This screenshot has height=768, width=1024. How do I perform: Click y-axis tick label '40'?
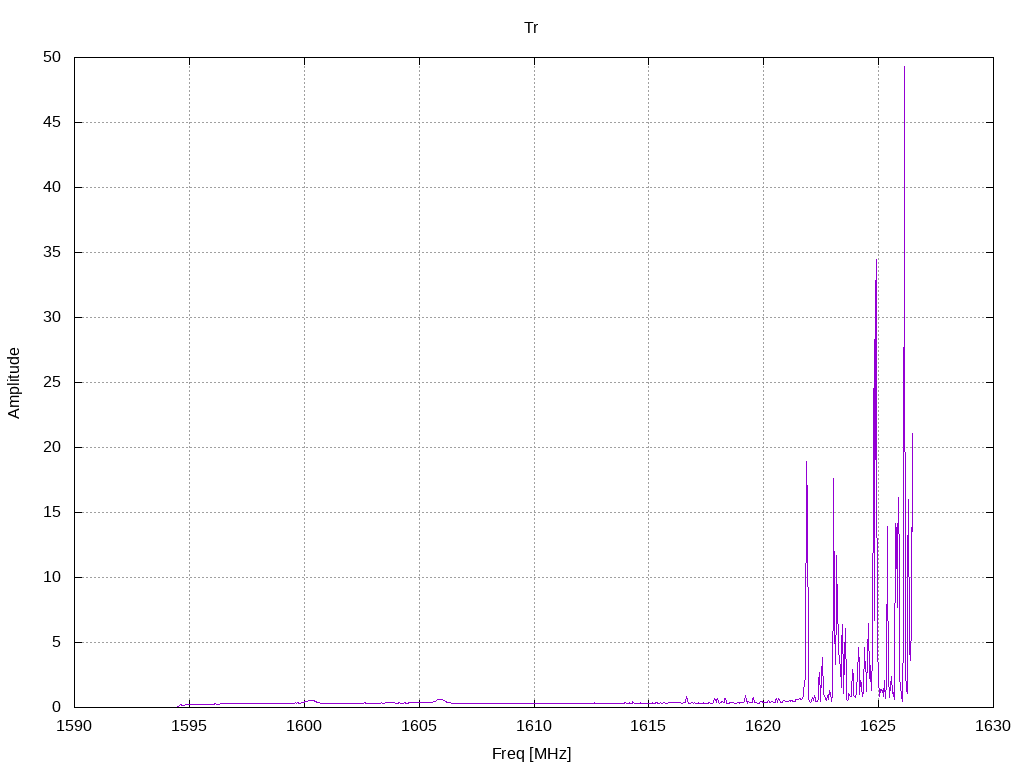[x=52, y=187]
